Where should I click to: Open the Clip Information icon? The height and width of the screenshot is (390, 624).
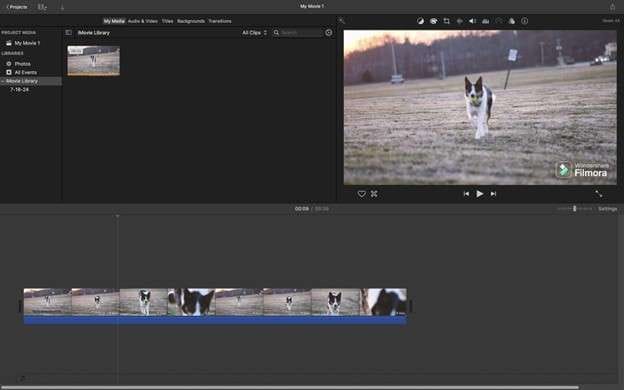525,21
